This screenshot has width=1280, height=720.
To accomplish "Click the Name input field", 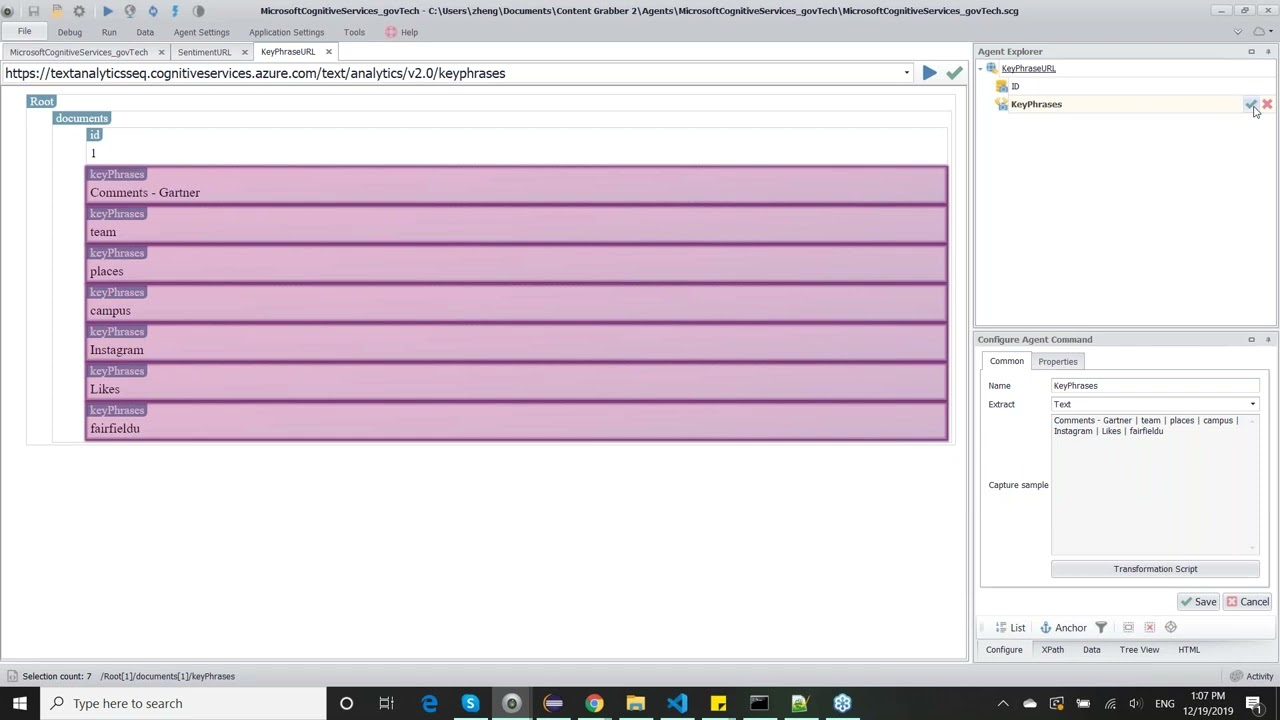I will (x=1155, y=386).
